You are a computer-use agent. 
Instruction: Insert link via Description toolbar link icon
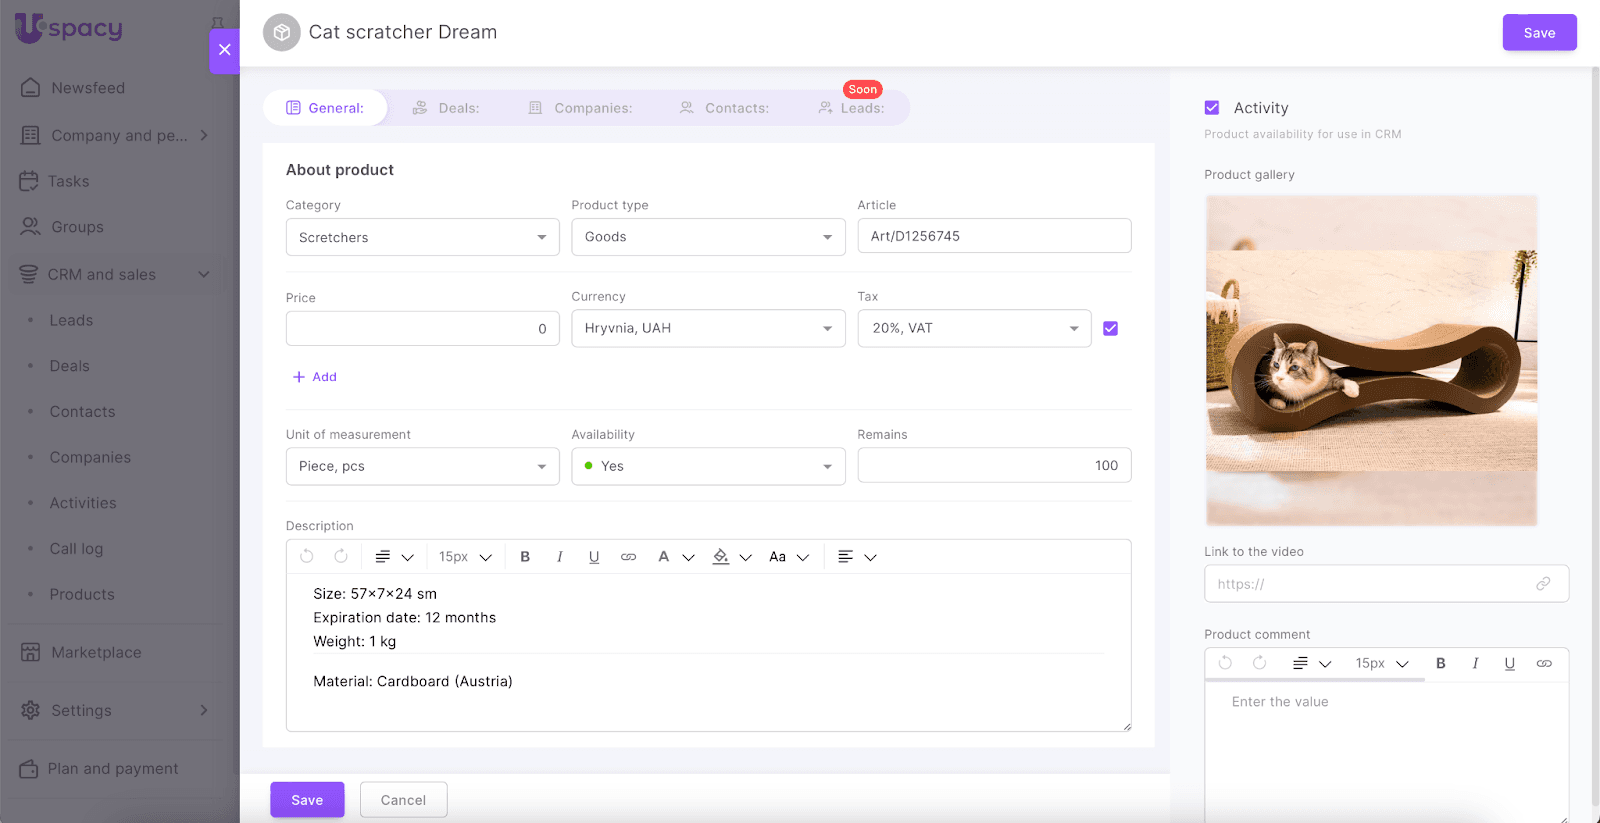pyautogui.click(x=628, y=557)
